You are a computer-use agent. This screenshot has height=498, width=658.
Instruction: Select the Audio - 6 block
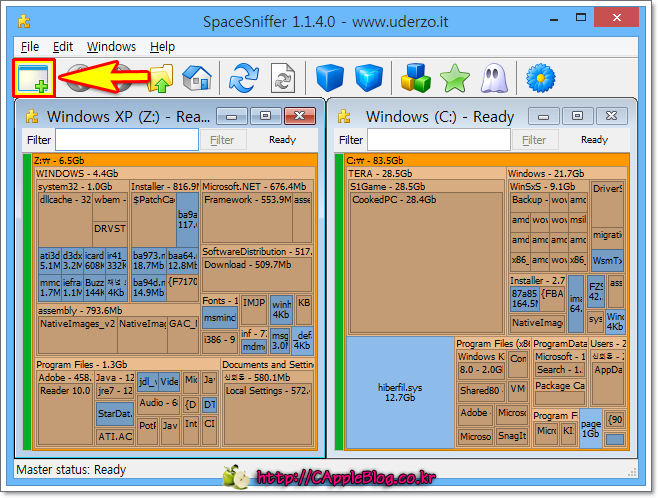coord(159,405)
